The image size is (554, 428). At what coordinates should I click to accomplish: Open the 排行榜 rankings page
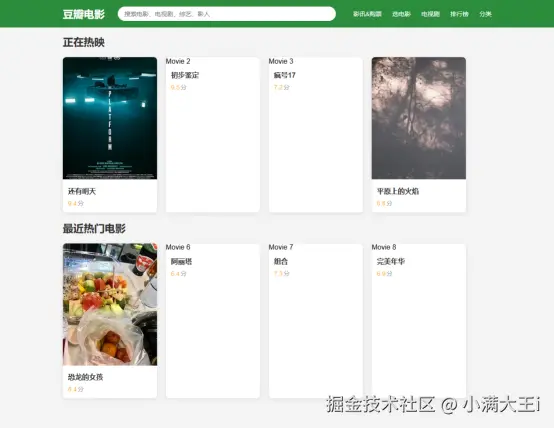459,14
